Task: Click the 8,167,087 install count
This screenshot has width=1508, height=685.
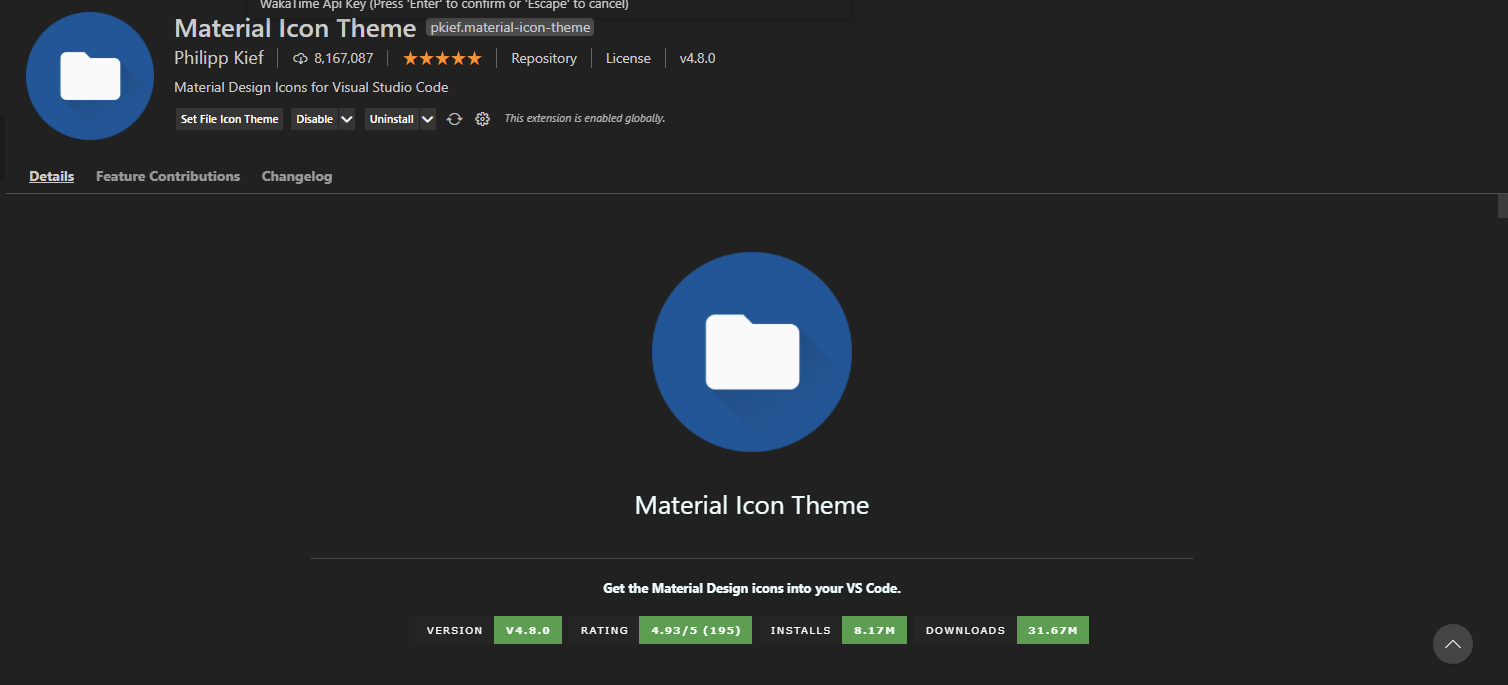Action: coord(343,59)
